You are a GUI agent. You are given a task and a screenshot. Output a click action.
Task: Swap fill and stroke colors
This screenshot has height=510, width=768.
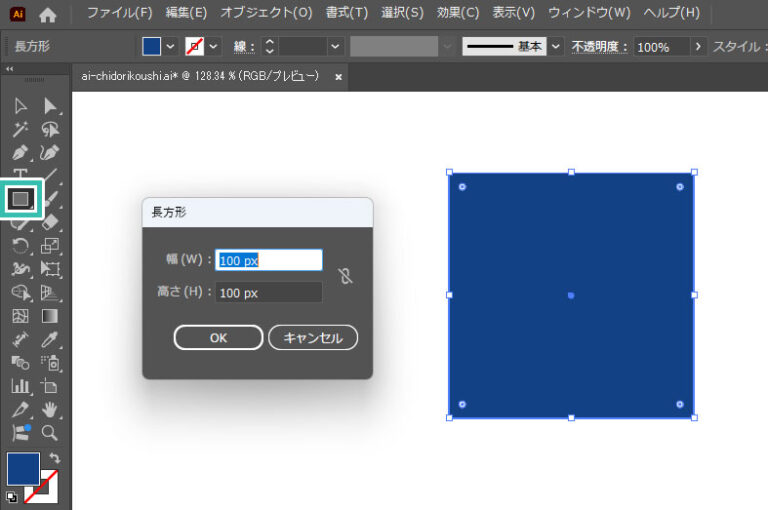point(54,457)
